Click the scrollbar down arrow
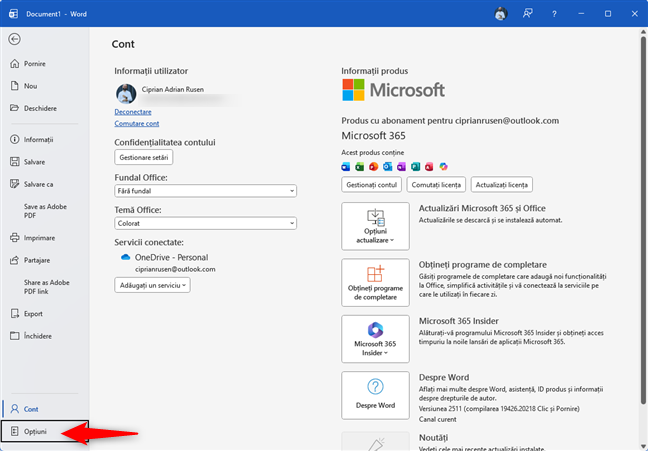 pyautogui.click(x=643, y=446)
